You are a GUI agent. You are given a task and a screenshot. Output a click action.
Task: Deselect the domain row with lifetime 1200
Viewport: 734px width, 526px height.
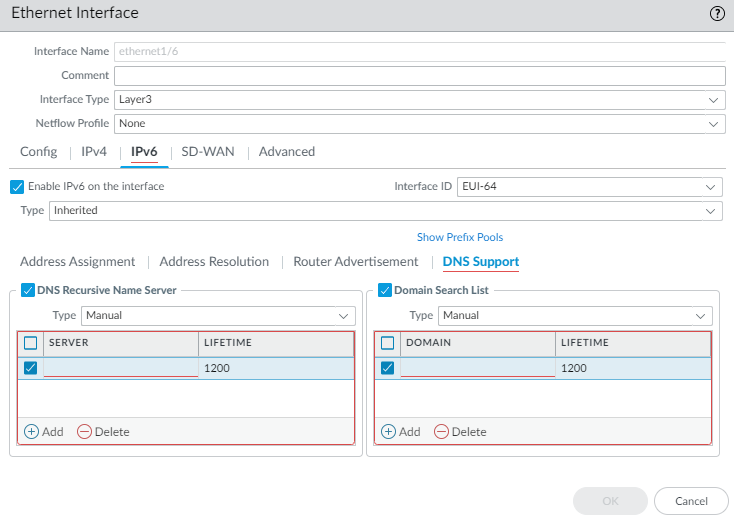point(388,368)
